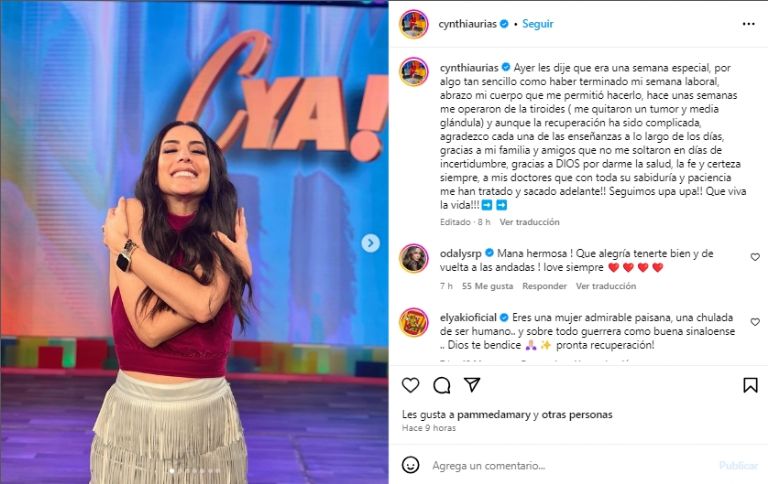The image size is (768, 484).
Task: Follow cynthiaurias with Seguir
Action: [x=537, y=24]
